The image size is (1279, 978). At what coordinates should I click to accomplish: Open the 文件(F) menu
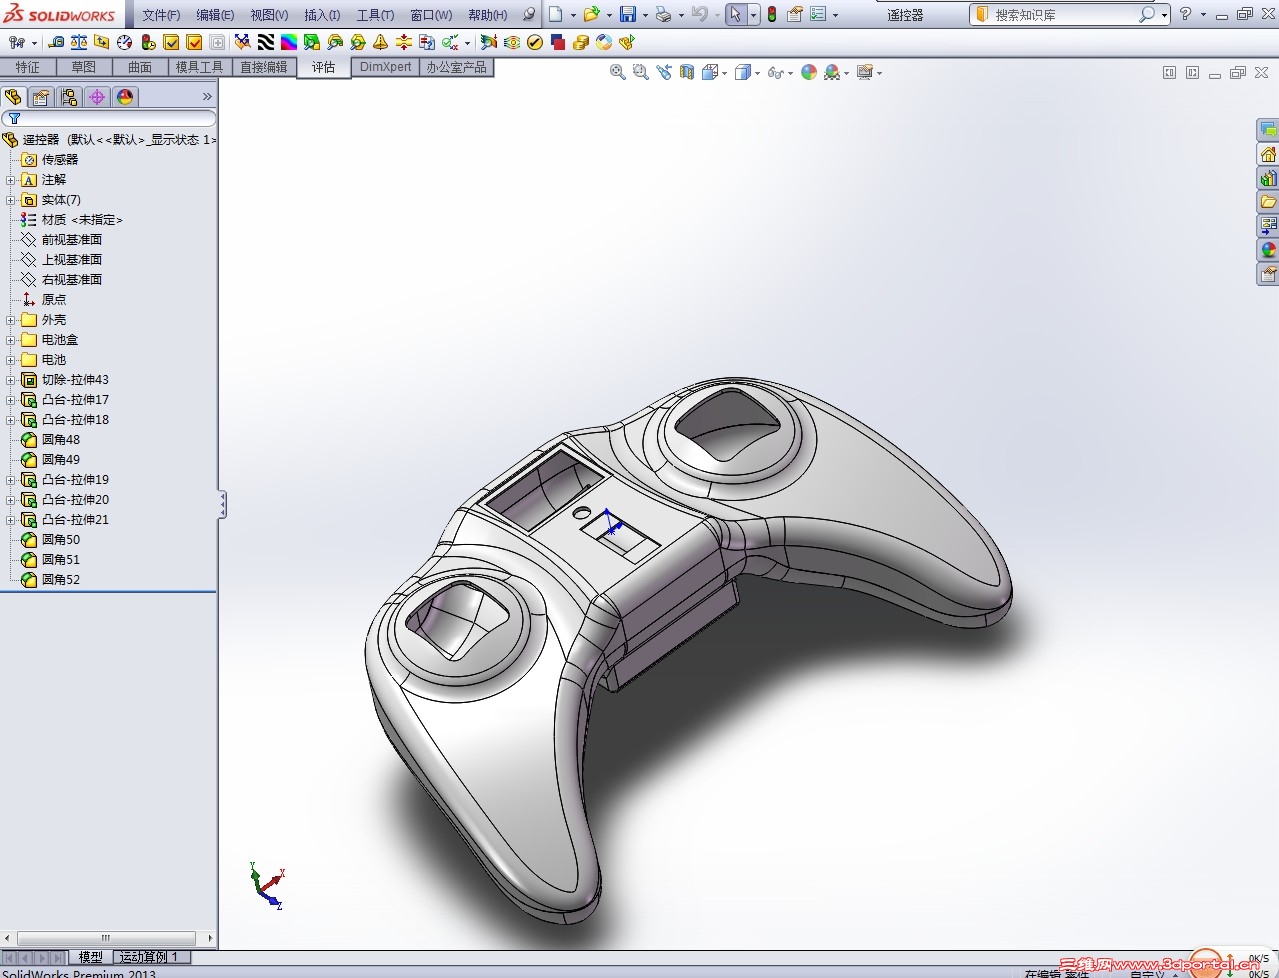click(161, 15)
